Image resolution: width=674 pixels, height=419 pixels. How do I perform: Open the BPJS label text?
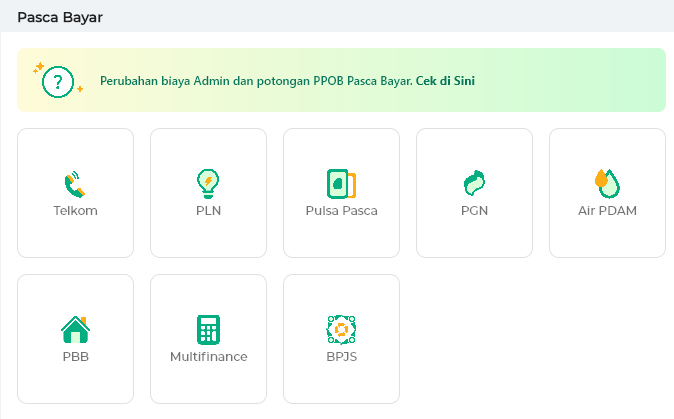coord(341,357)
